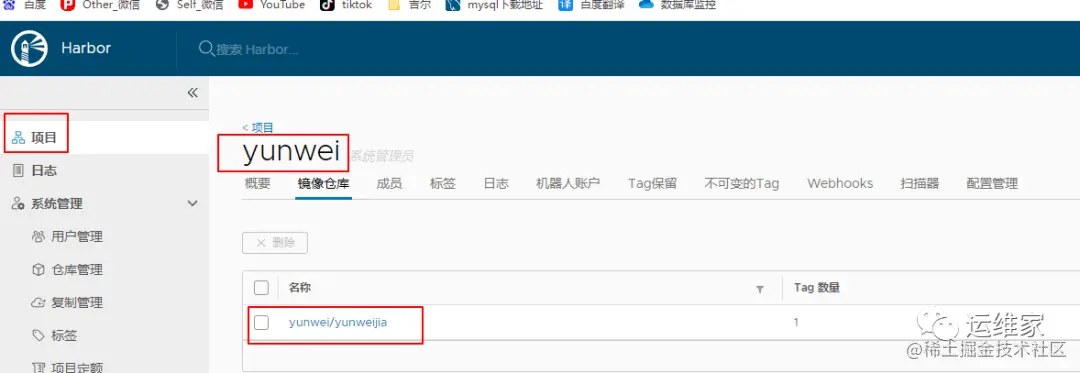The height and width of the screenshot is (373, 1080).
Task: Tick the yunwei/yunweijia row checkbox
Action: (261, 322)
